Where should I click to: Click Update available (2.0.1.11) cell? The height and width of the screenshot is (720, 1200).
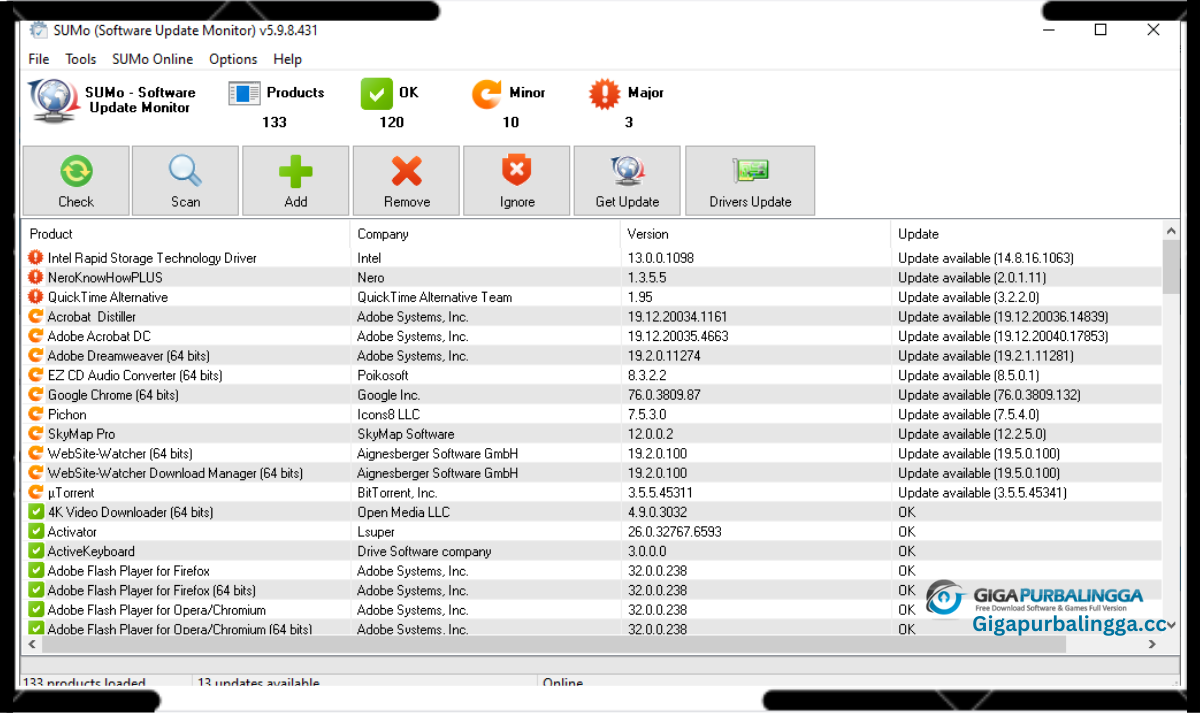tap(972, 277)
